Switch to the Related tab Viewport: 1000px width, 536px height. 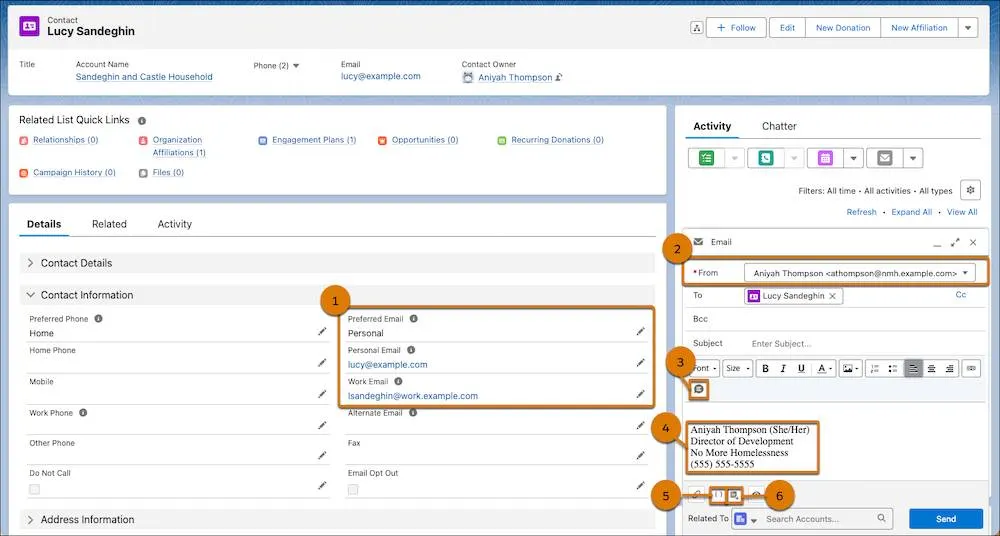point(109,224)
